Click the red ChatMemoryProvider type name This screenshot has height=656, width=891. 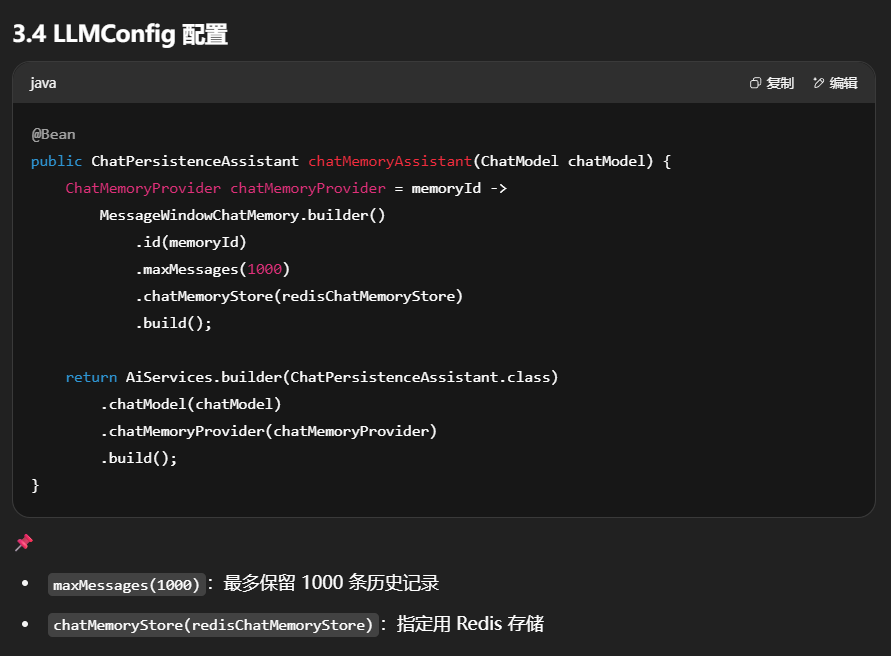click(x=143, y=188)
